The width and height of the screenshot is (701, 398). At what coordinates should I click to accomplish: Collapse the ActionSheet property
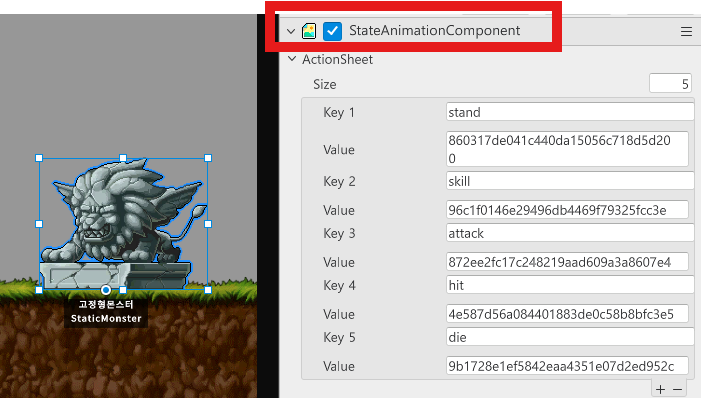click(292, 59)
